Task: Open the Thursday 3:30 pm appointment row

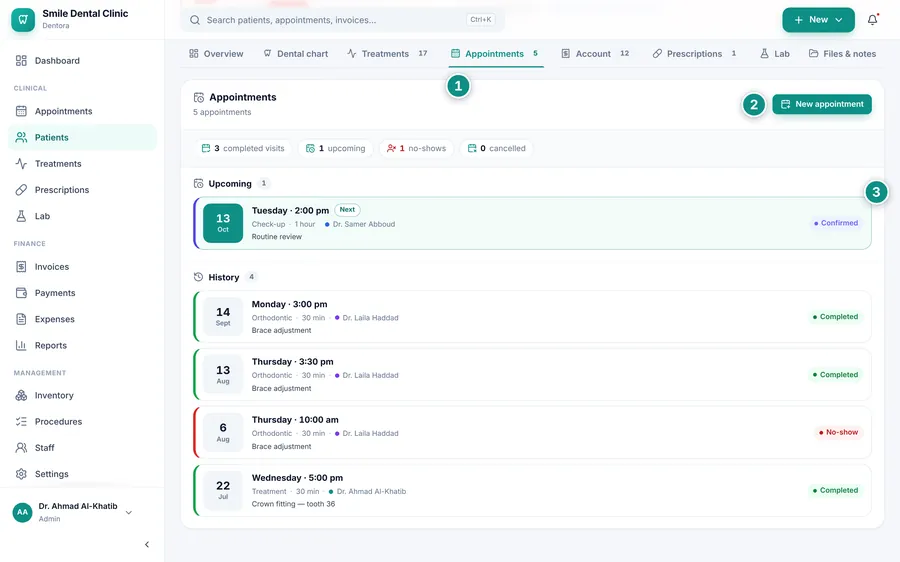Action: tap(532, 374)
